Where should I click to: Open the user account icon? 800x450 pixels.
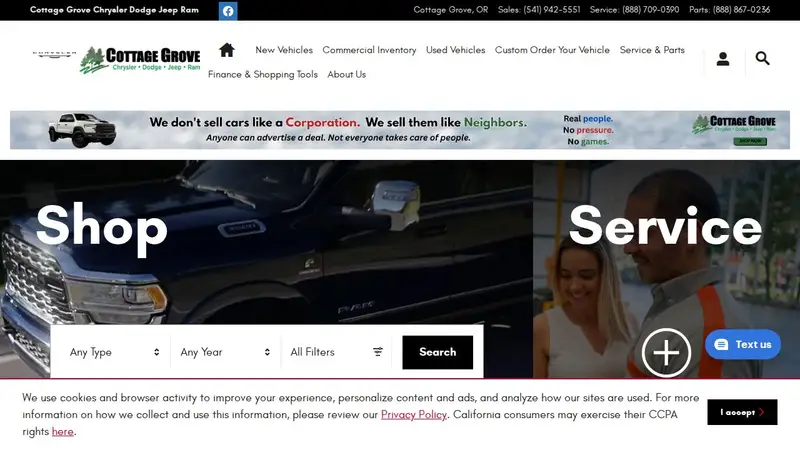722,59
